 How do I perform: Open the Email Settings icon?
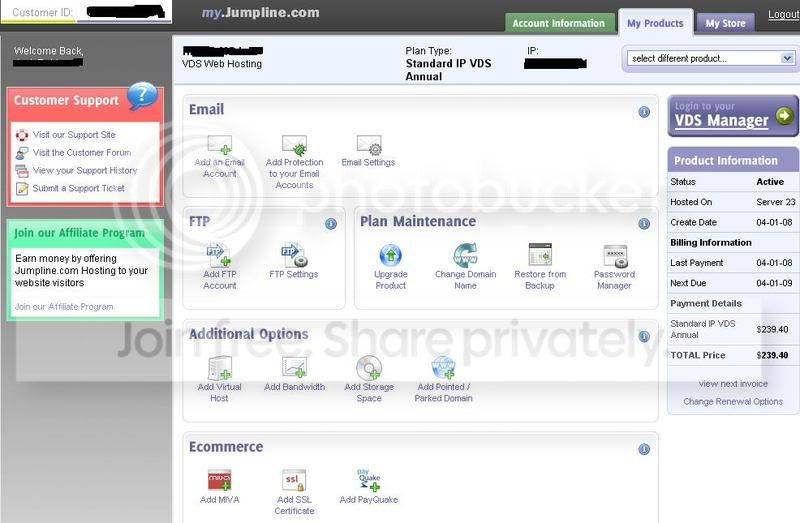[x=369, y=145]
